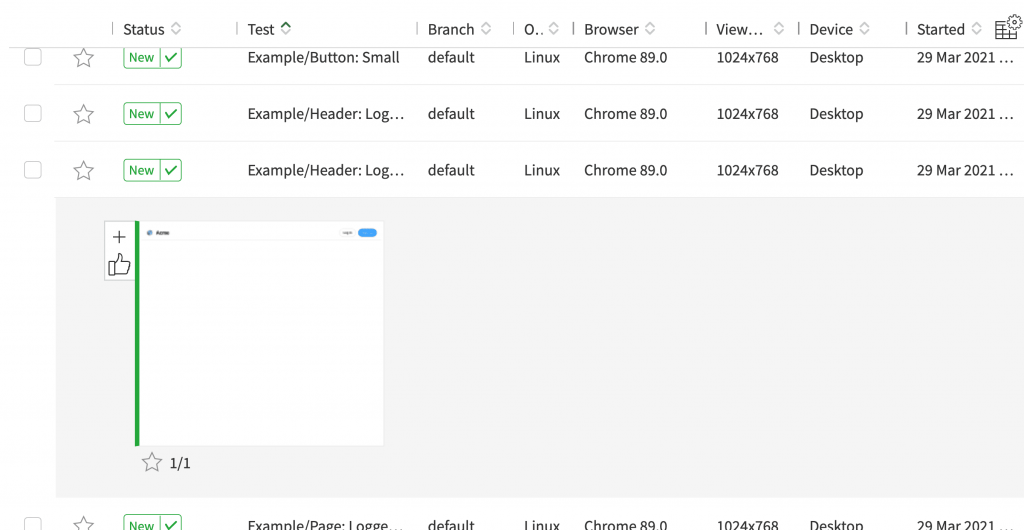The image size is (1024, 530).
Task: Star the expanded Example/Header row
Action: pos(84,171)
